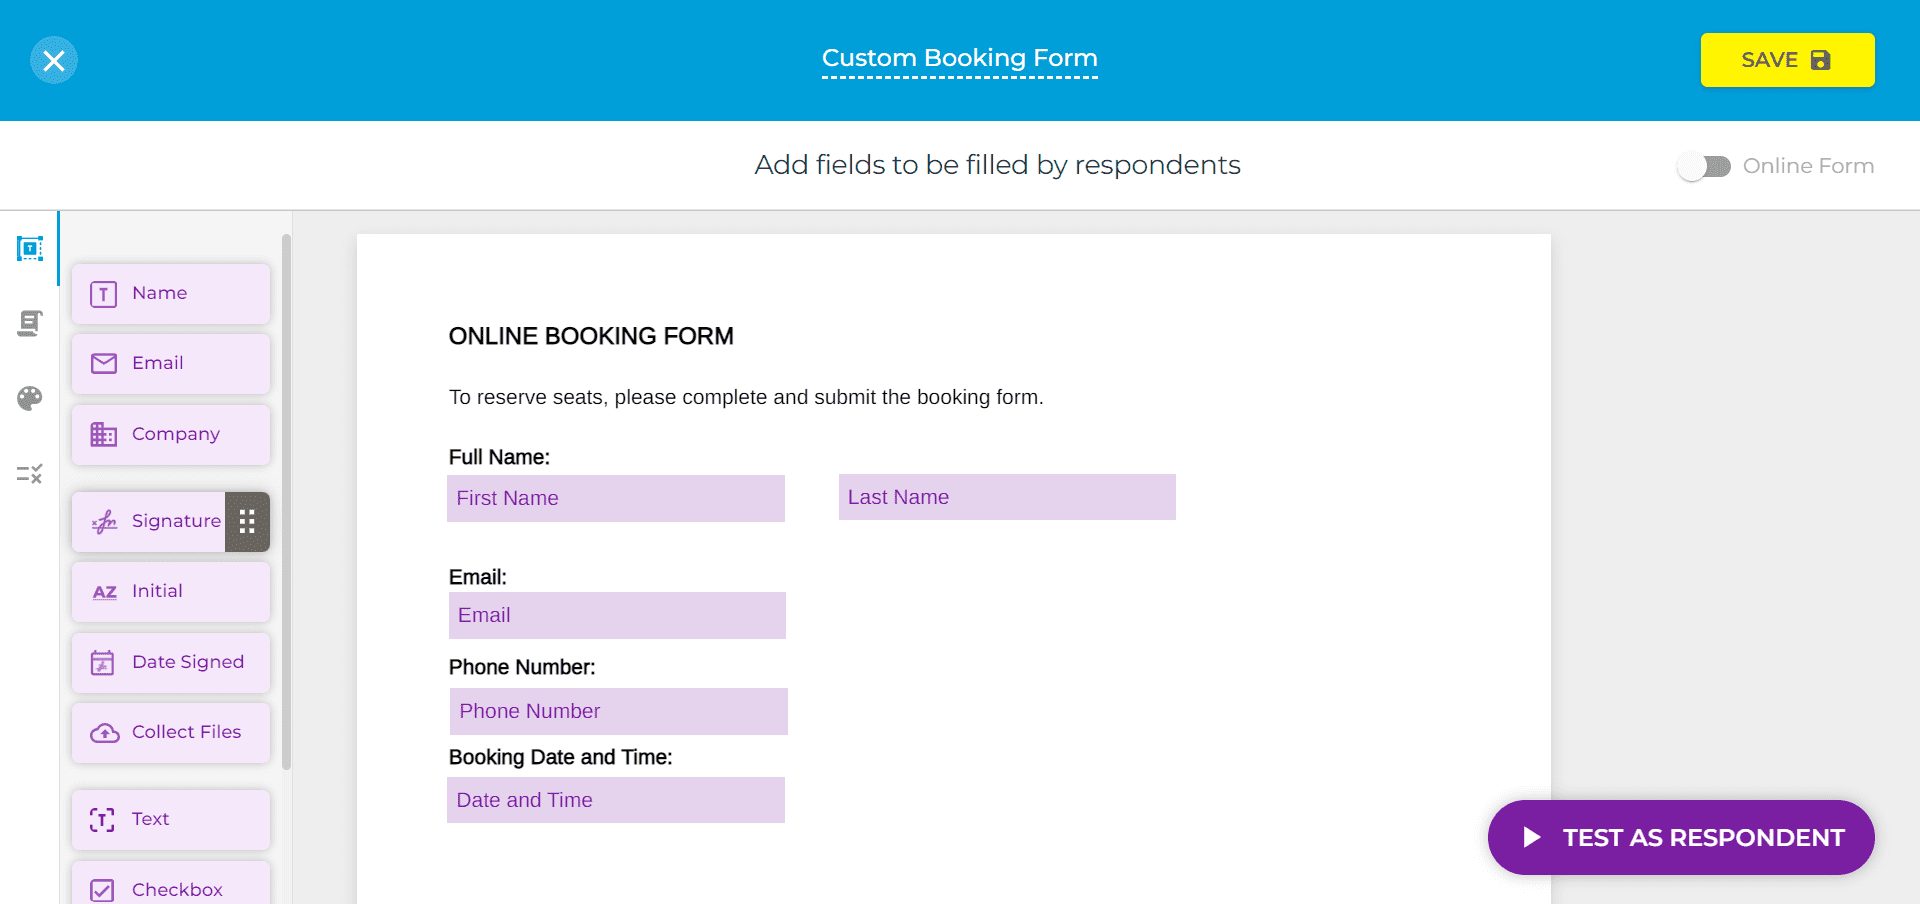Add a Company field to the form
The image size is (1920, 904).
[x=170, y=434]
